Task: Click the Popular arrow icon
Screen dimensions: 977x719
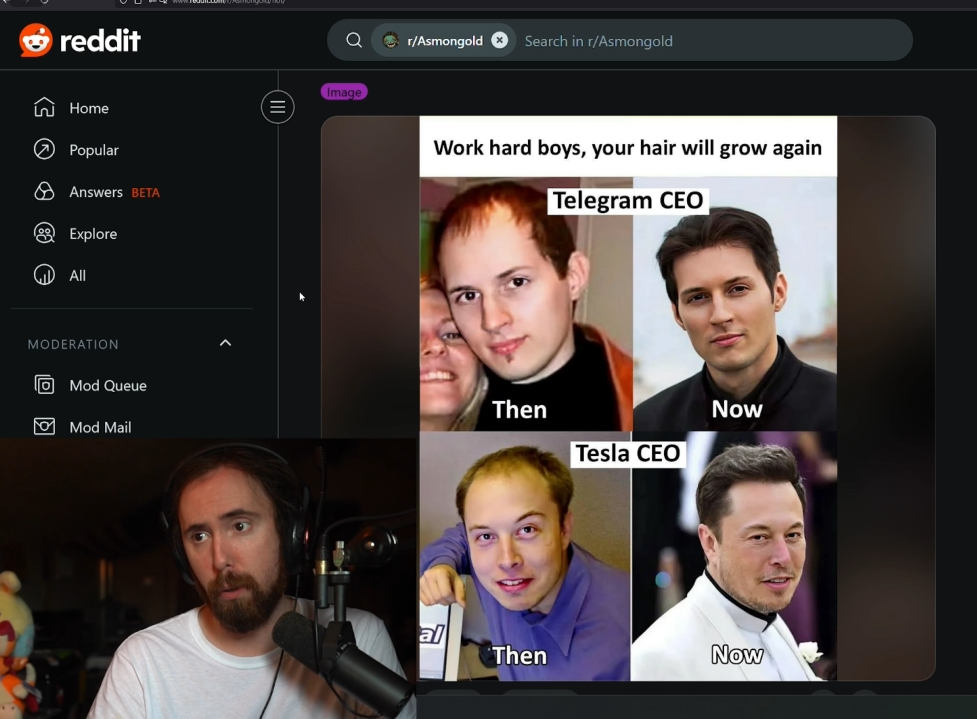Action: pyautogui.click(x=44, y=150)
